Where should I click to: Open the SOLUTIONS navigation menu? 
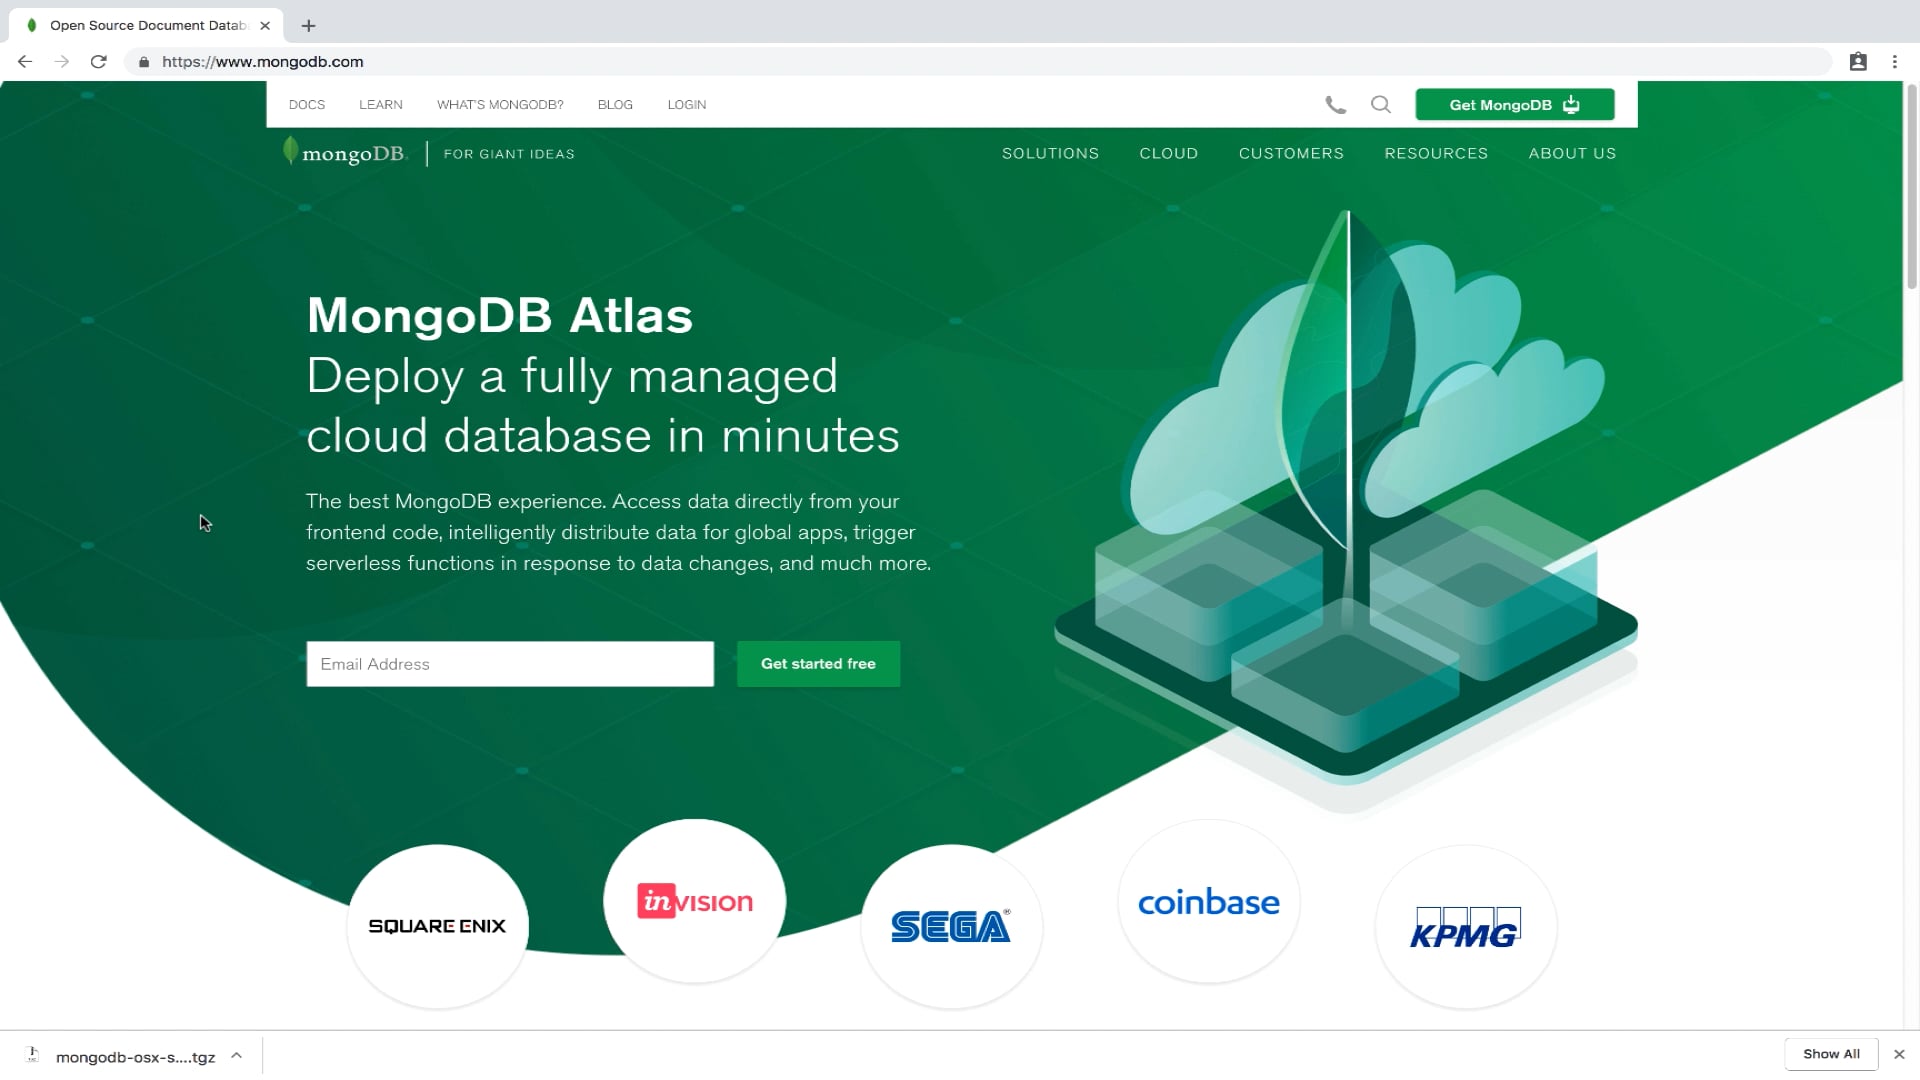click(1050, 154)
